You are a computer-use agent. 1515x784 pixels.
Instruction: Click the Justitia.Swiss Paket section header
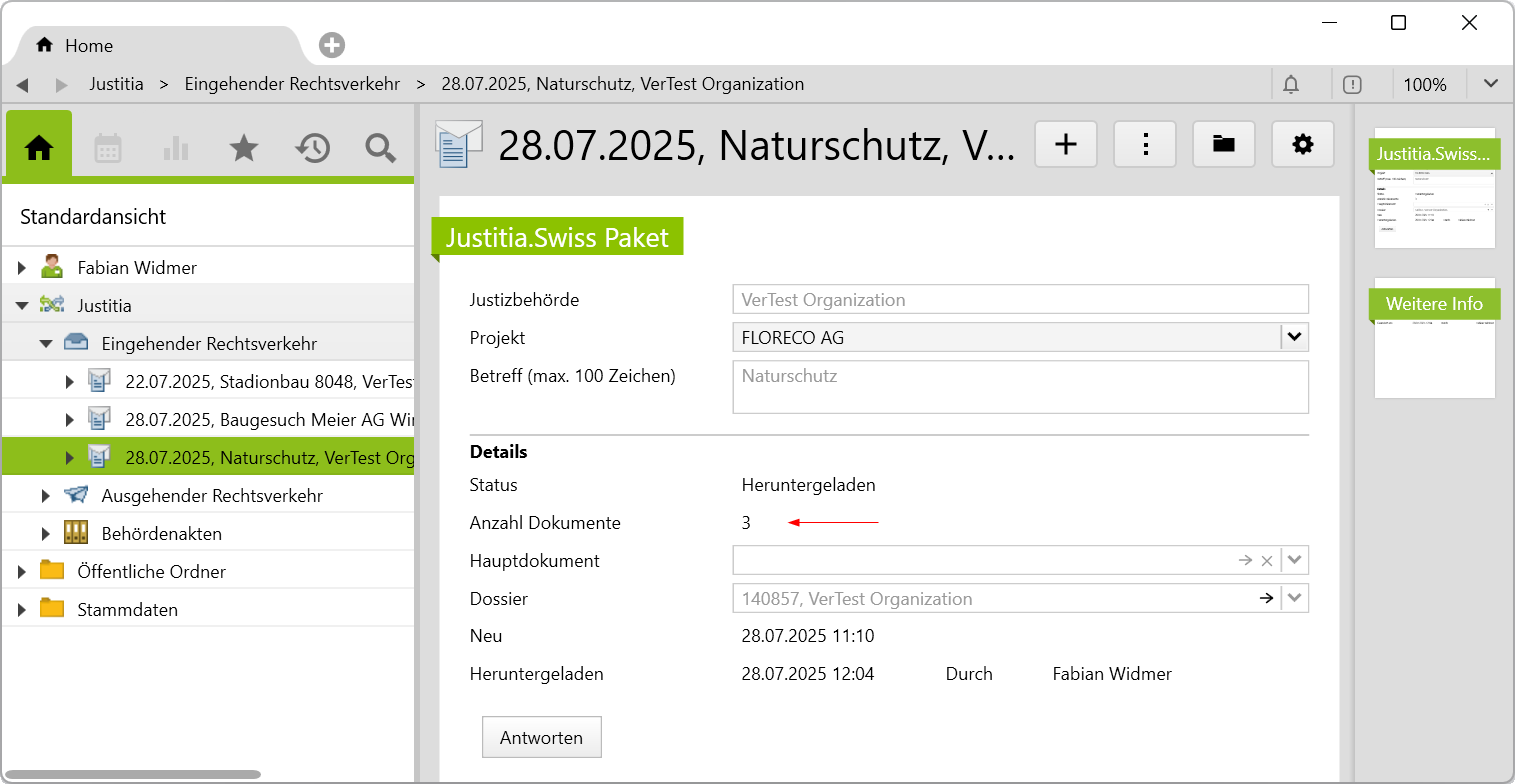[x=557, y=238]
